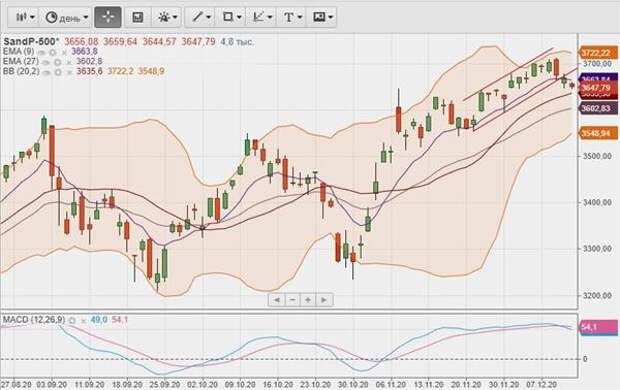Click the 3200,00 price axis label
Image resolution: width=620 pixels, height=390 pixels.
click(597, 295)
